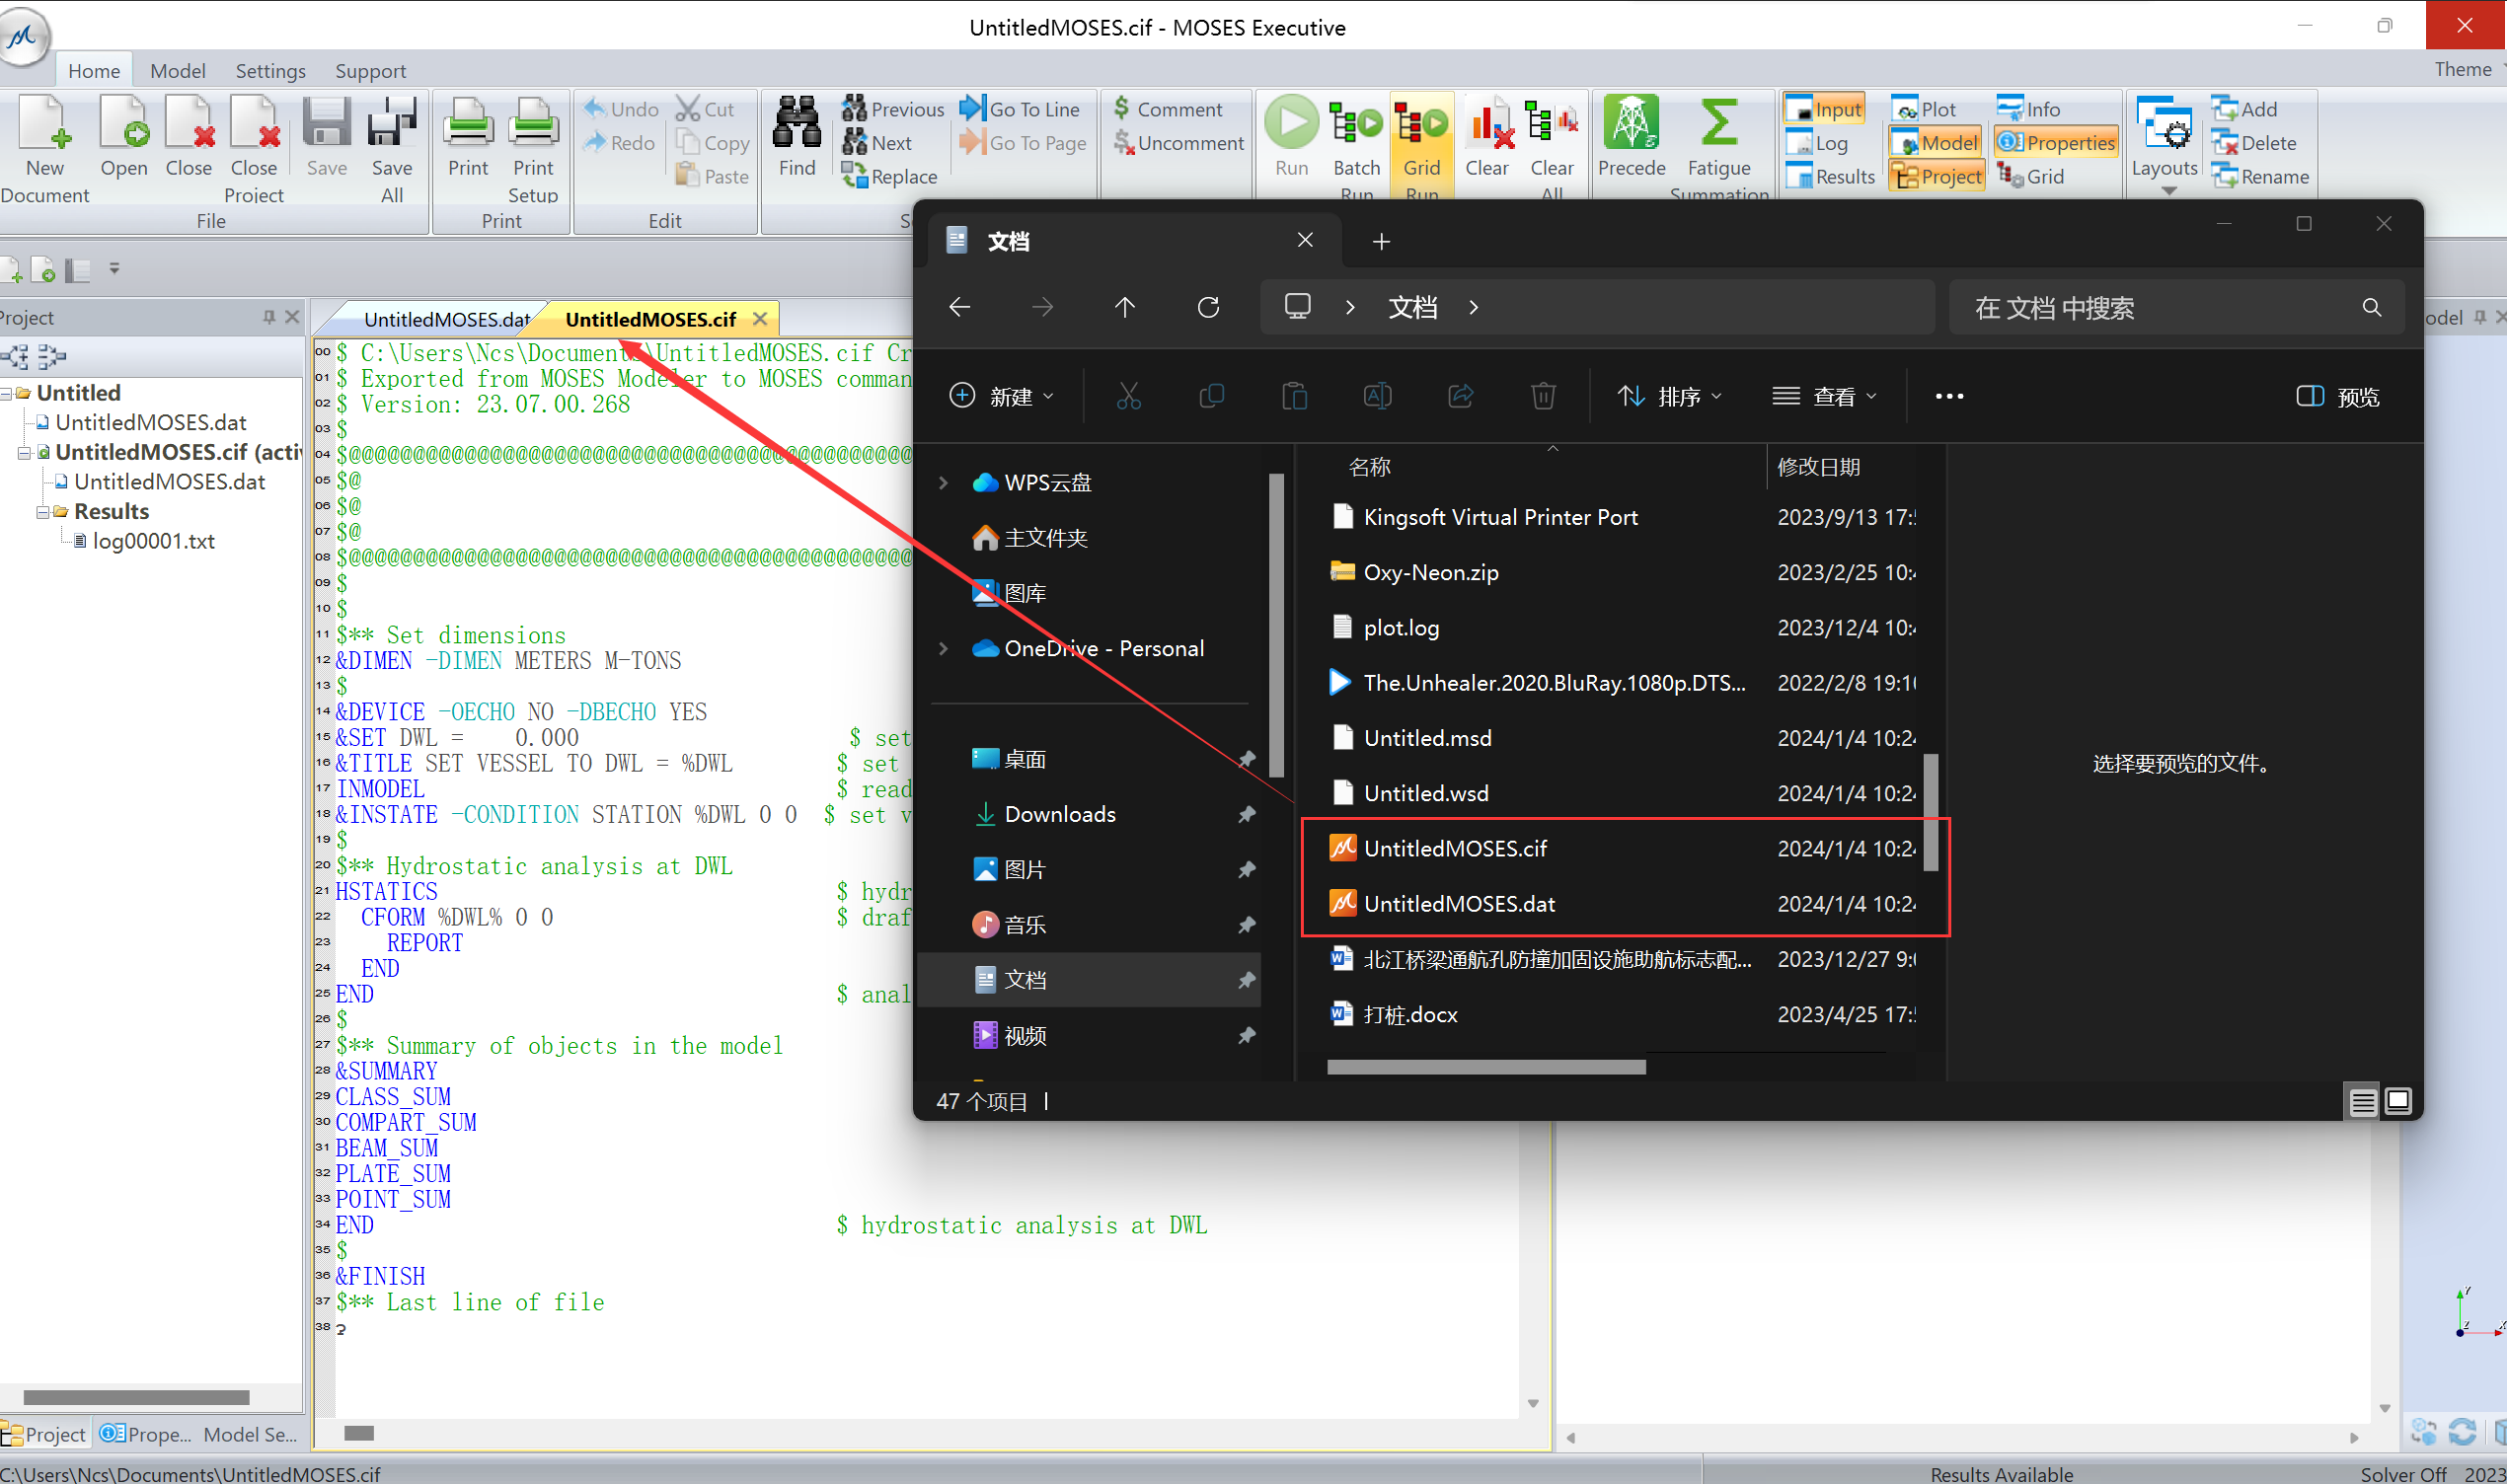Click the Go To Line button

point(1020,109)
